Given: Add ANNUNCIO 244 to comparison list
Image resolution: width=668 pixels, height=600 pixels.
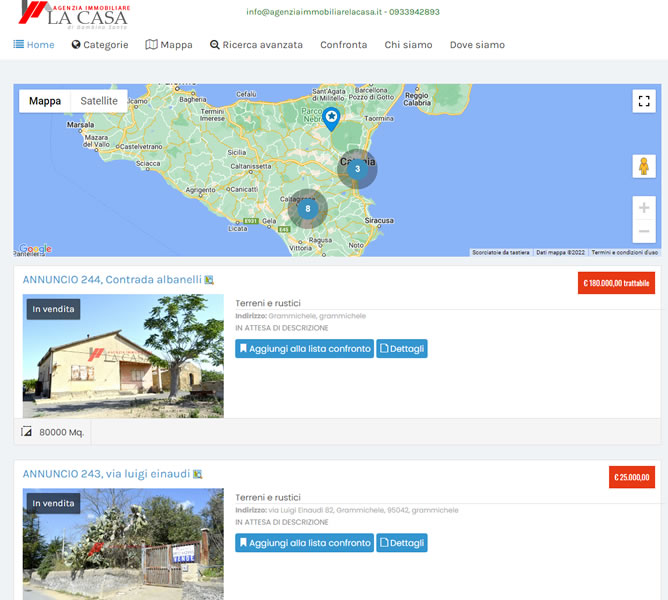Looking at the screenshot, I should [x=305, y=349].
